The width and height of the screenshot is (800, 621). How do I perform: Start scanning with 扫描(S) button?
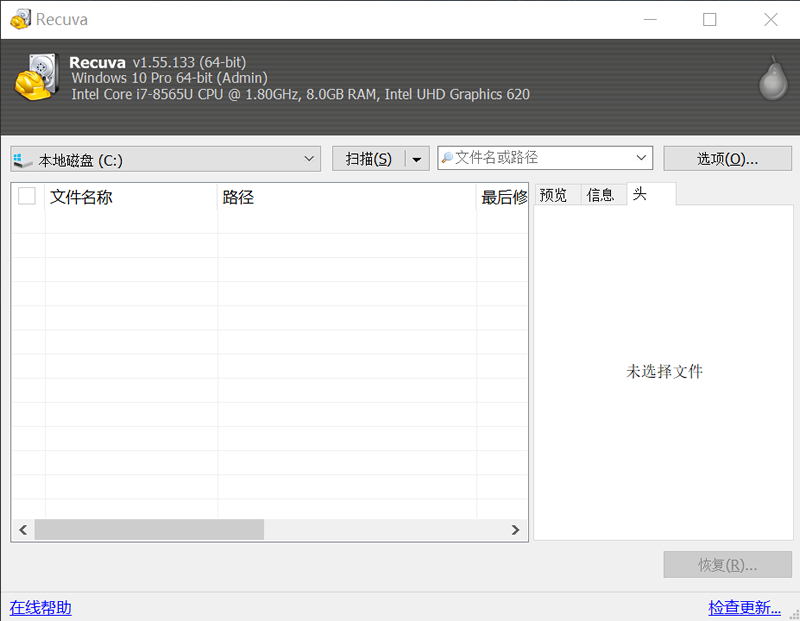(369, 159)
